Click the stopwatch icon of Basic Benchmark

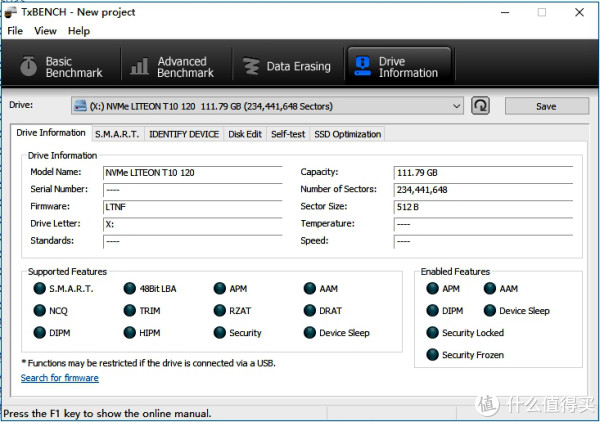[x=29, y=66]
